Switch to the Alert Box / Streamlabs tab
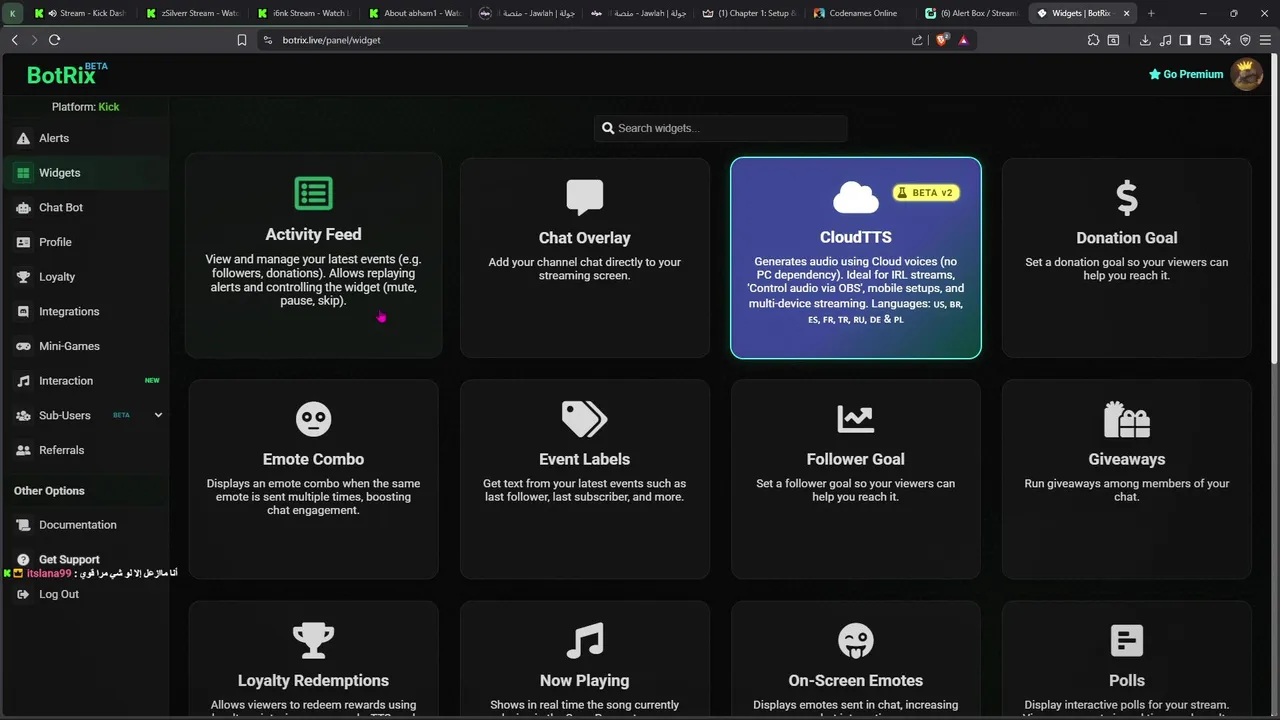The height and width of the screenshot is (720, 1280). (x=971, y=13)
